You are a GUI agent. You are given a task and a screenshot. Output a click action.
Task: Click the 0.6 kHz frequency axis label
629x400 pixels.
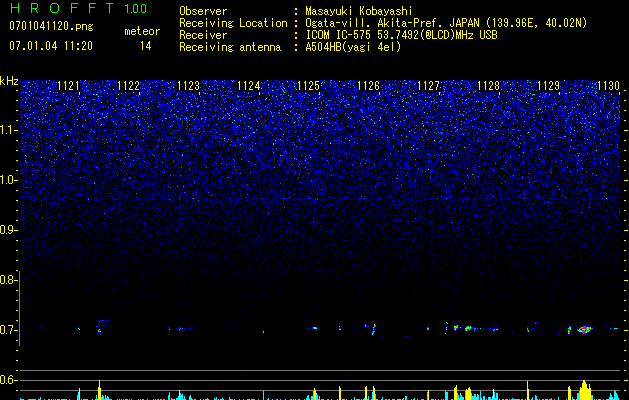(8, 380)
